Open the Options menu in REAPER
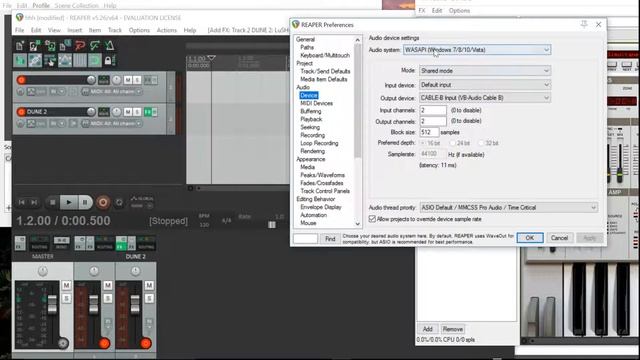Viewport: 640px width, 360px height. pyautogui.click(x=139, y=30)
